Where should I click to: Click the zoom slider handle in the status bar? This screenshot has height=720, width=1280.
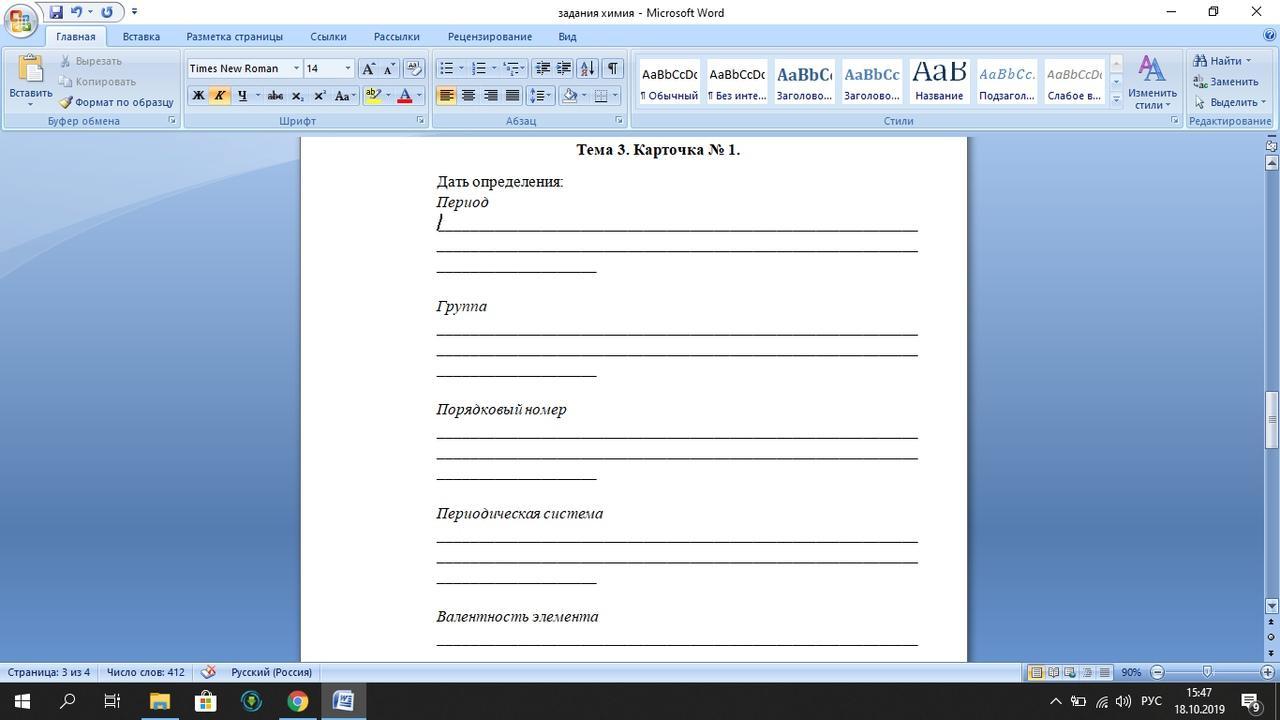(1207, 672)
